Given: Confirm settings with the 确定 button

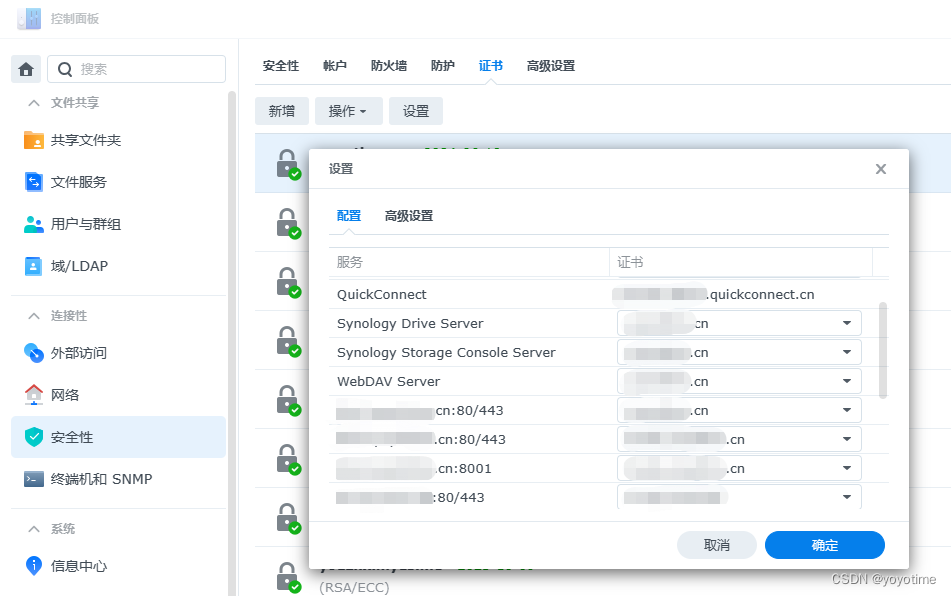Looking at the screenshot, I should point(824,545).
